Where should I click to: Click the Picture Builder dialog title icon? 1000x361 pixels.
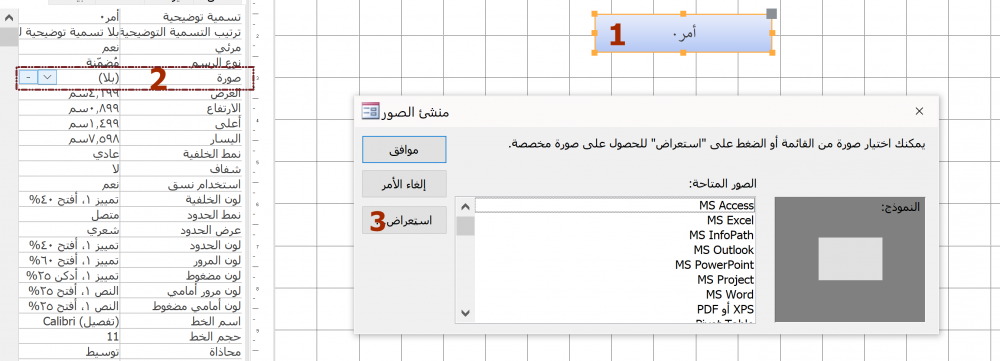click(370, 111)
